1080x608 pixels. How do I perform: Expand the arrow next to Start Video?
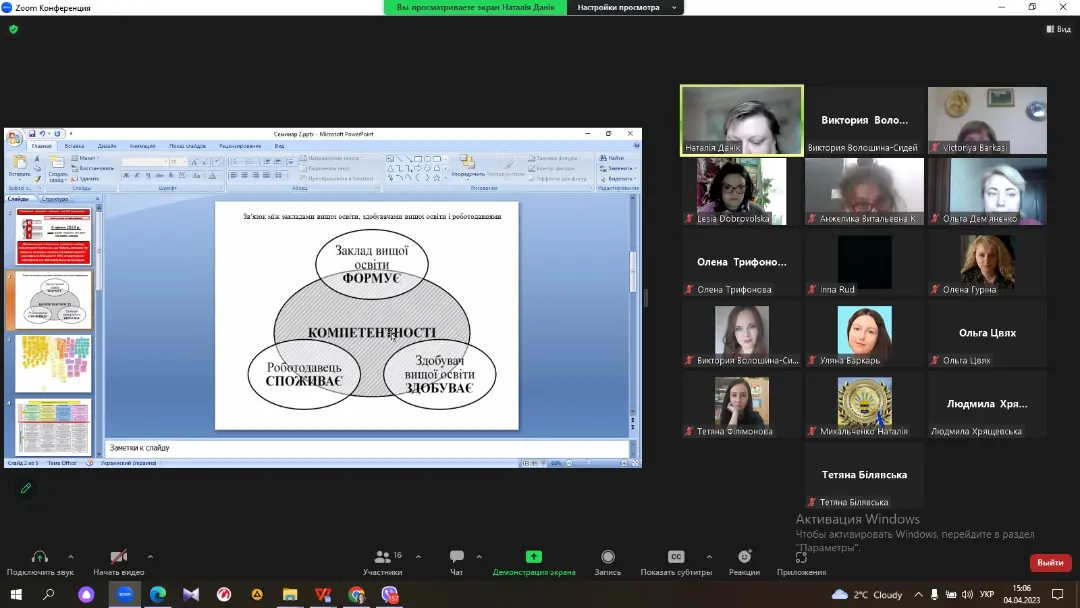[150, 556]
